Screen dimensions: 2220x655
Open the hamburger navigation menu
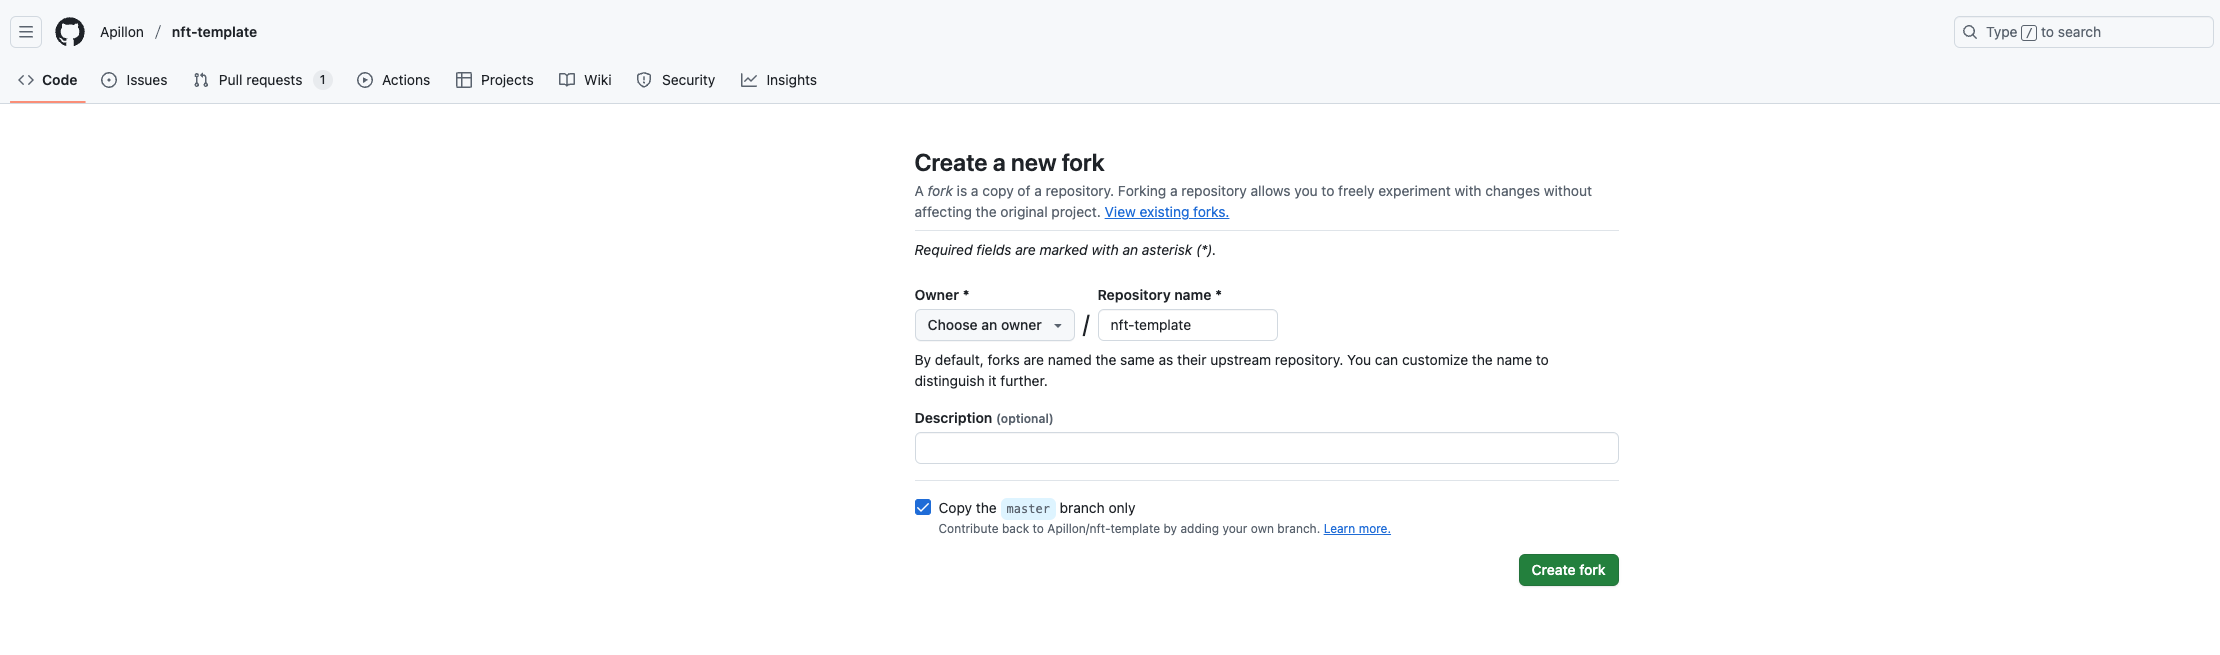[26, 32]
